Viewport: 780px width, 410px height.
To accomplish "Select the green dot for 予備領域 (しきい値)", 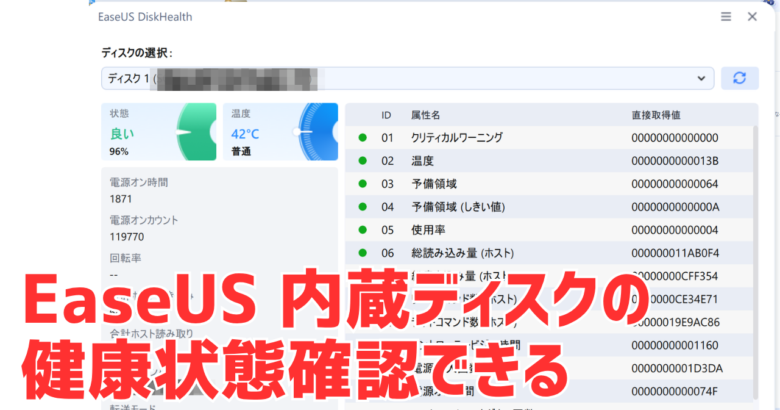I will coord(363,206).
